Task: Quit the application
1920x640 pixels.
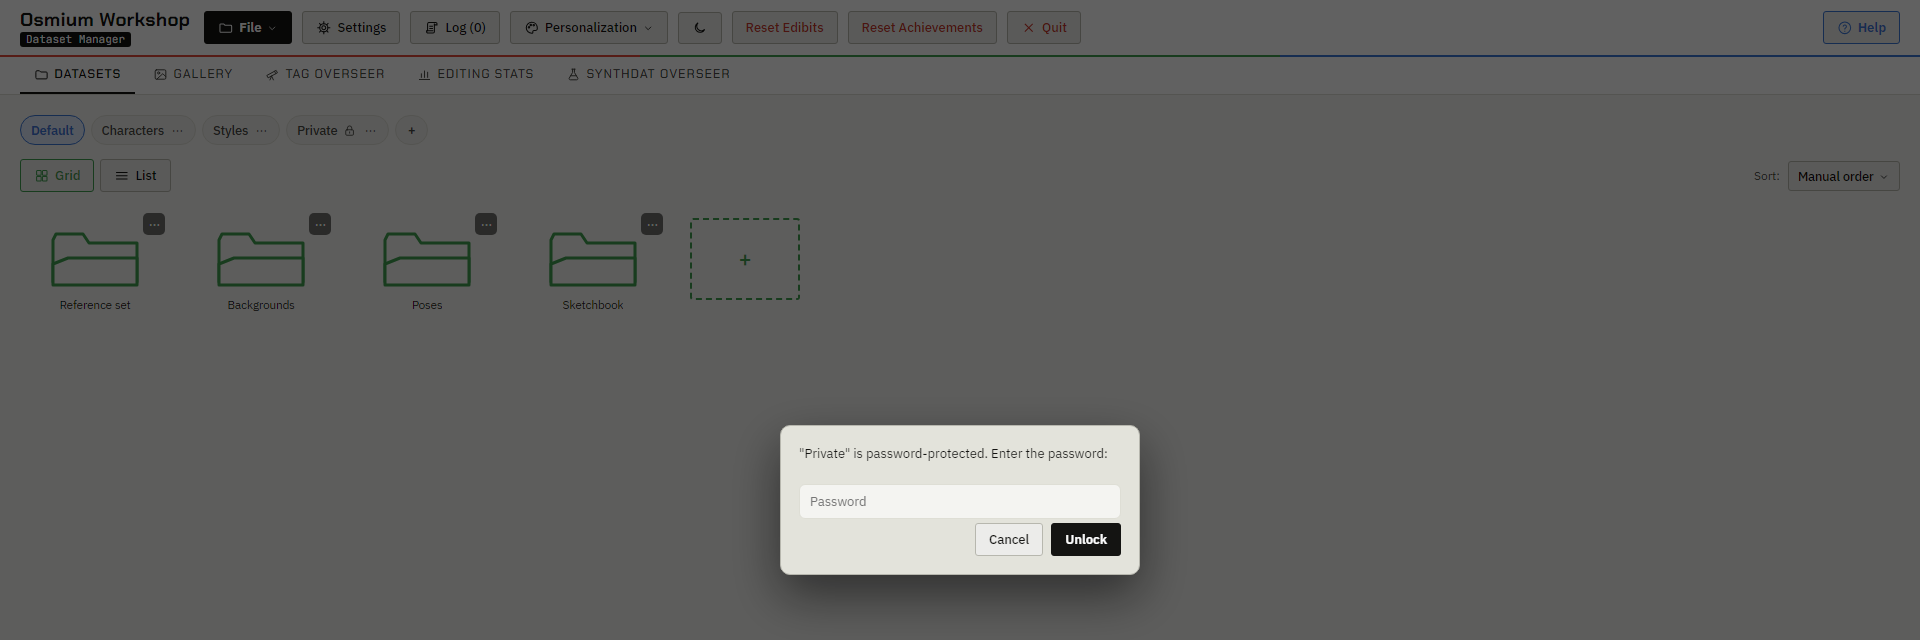Action: click(1044, 28)
